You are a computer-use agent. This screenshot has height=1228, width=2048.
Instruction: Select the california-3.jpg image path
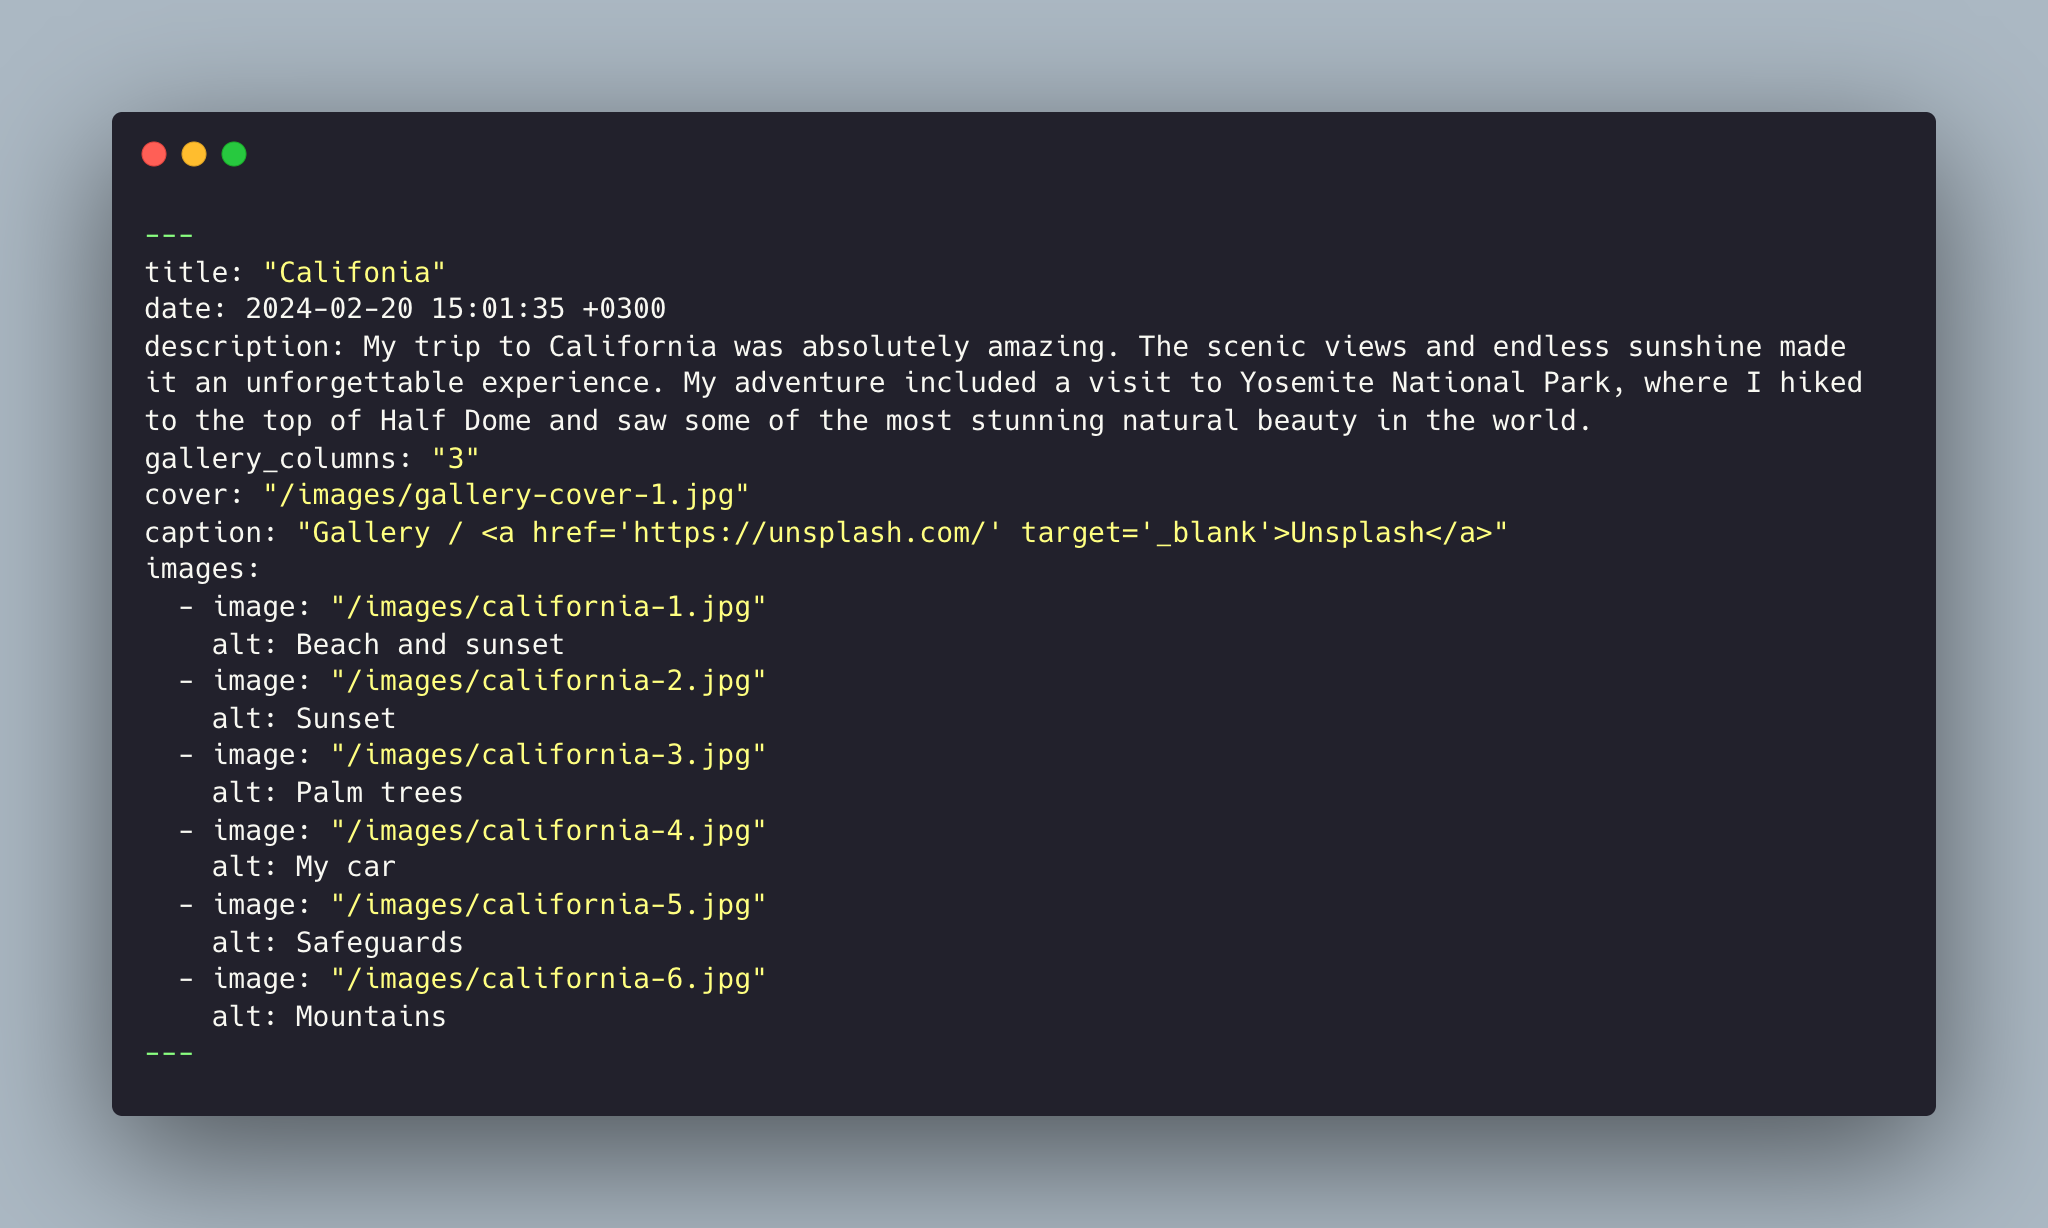pos(548,755)
